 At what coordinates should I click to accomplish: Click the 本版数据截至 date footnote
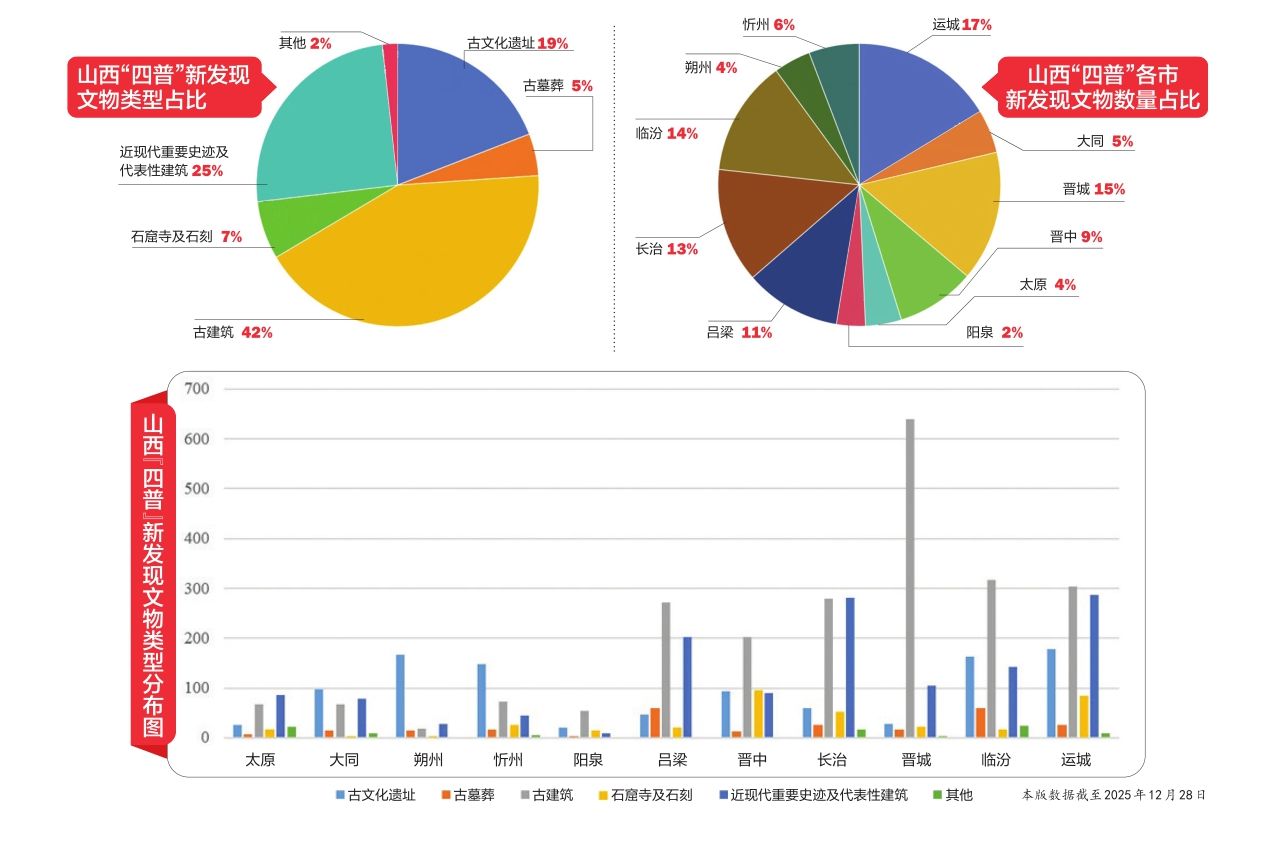point(1114,795)
